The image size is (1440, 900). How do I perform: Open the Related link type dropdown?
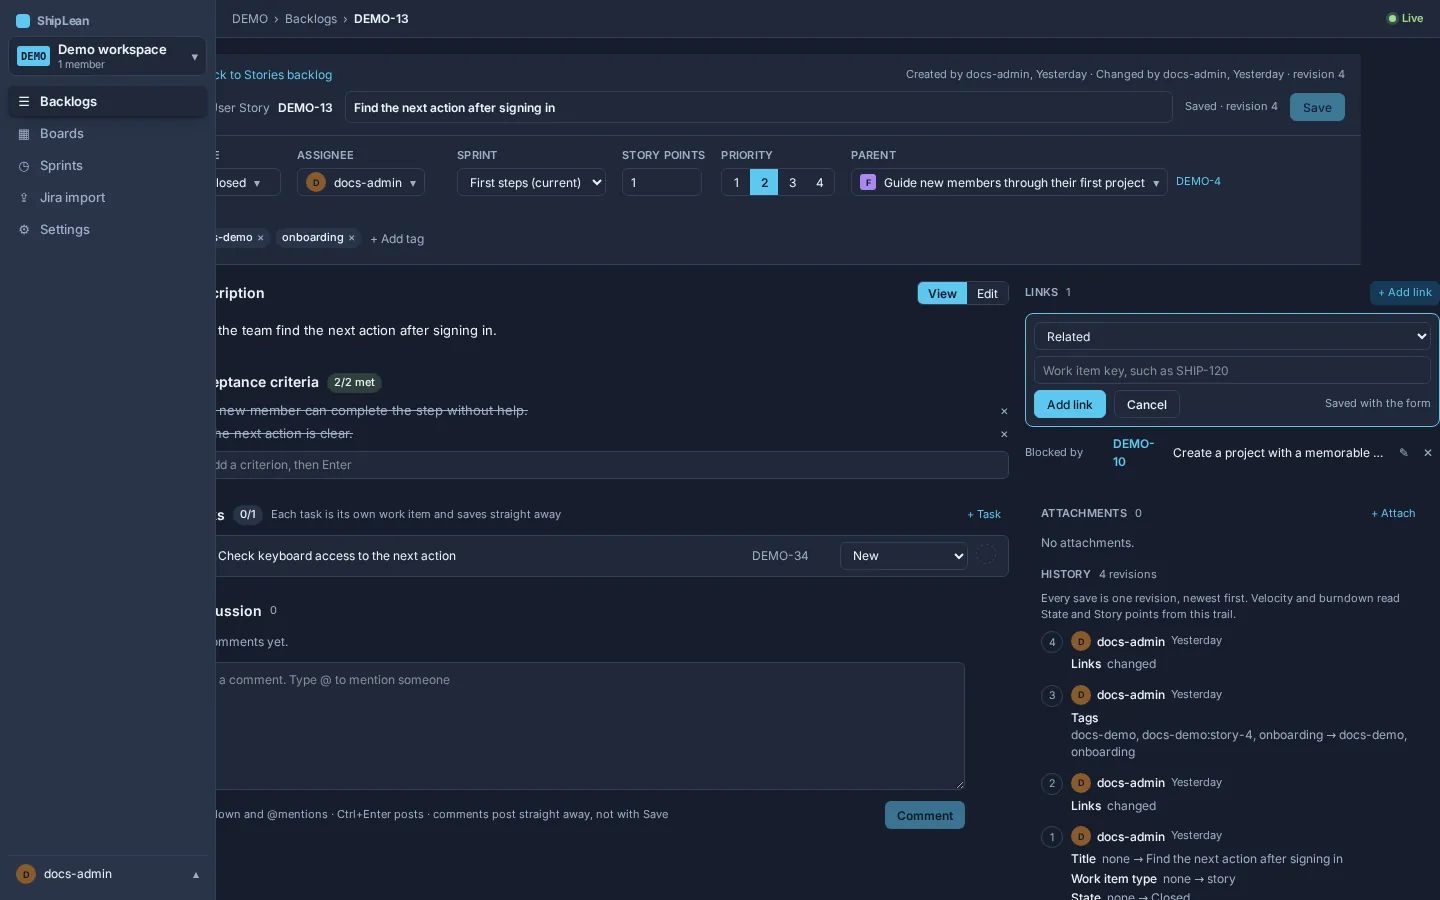tap(1232, 337)
